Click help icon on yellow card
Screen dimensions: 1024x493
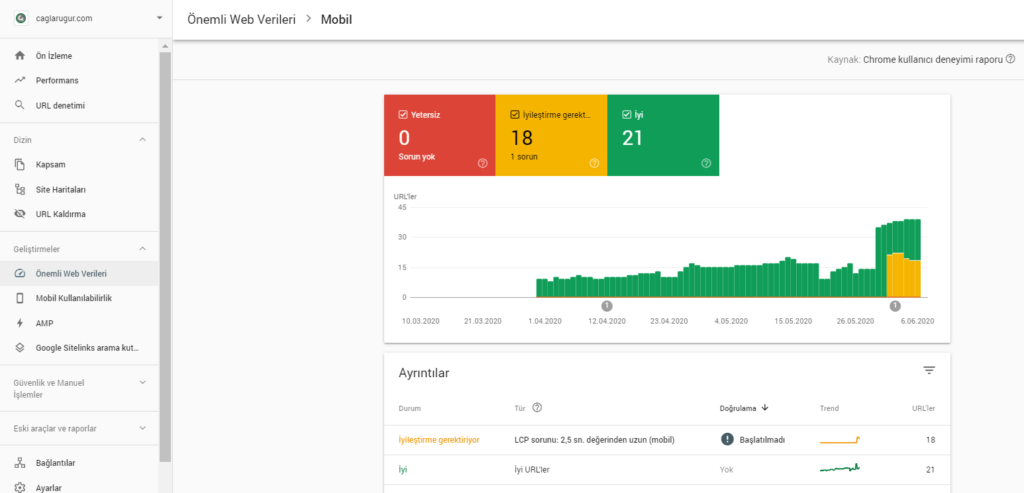(594, 163)
